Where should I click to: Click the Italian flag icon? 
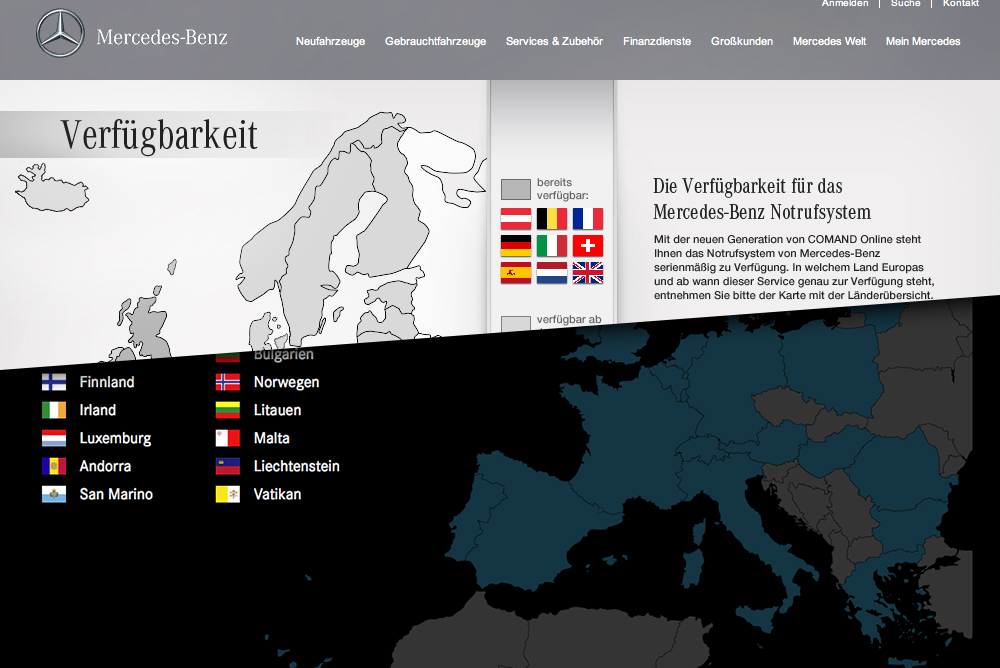click(x=552, y=246)
